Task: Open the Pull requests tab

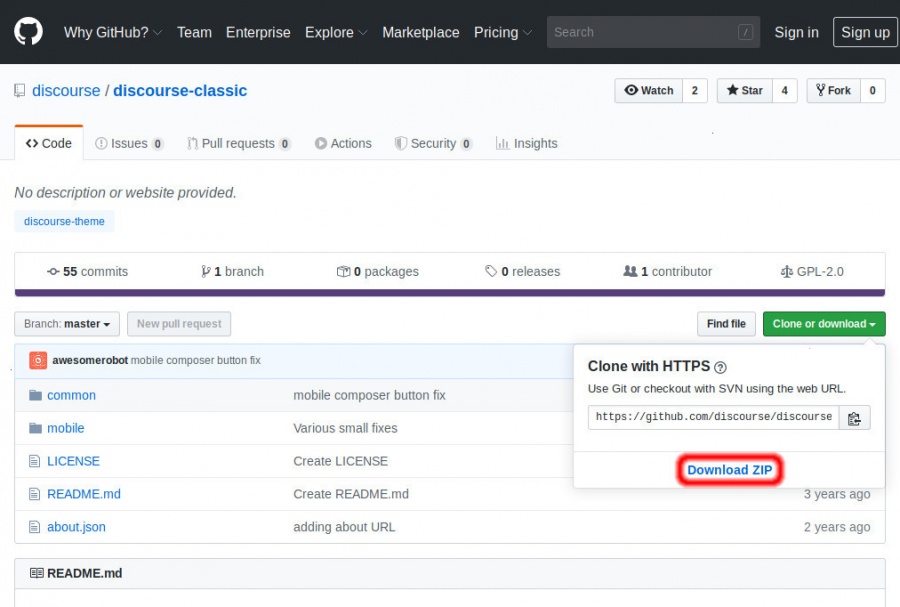Action: point(238,143)
